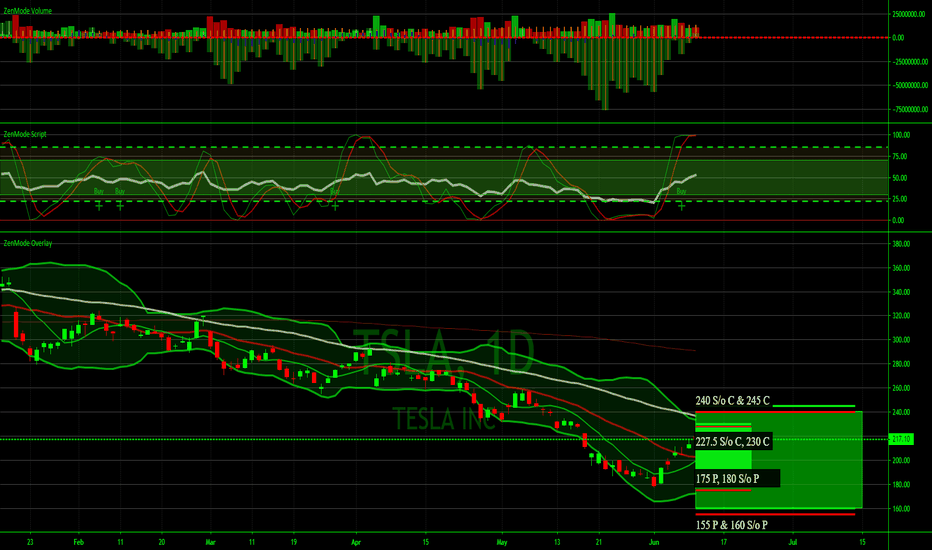
Task: Click the Jul date axis label
Action: [793, 542]
